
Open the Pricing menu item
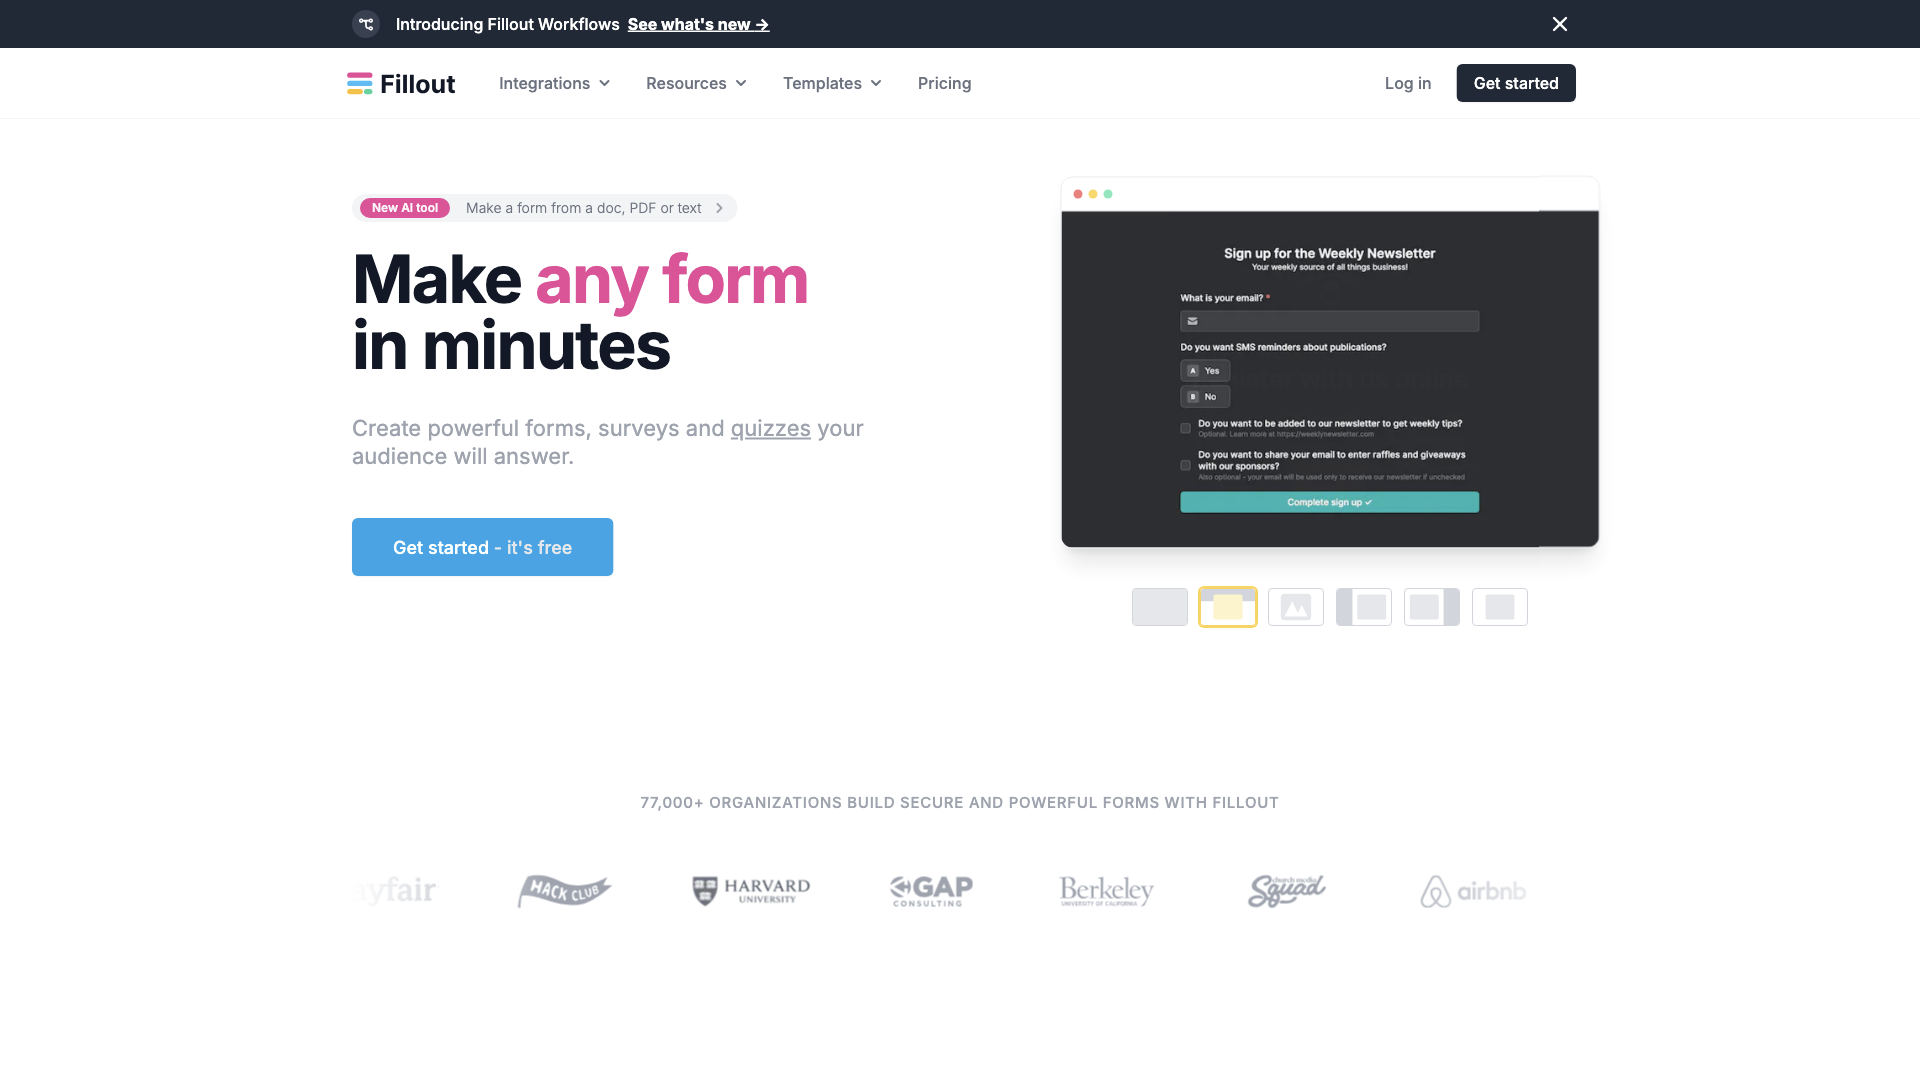click(944, 83)
